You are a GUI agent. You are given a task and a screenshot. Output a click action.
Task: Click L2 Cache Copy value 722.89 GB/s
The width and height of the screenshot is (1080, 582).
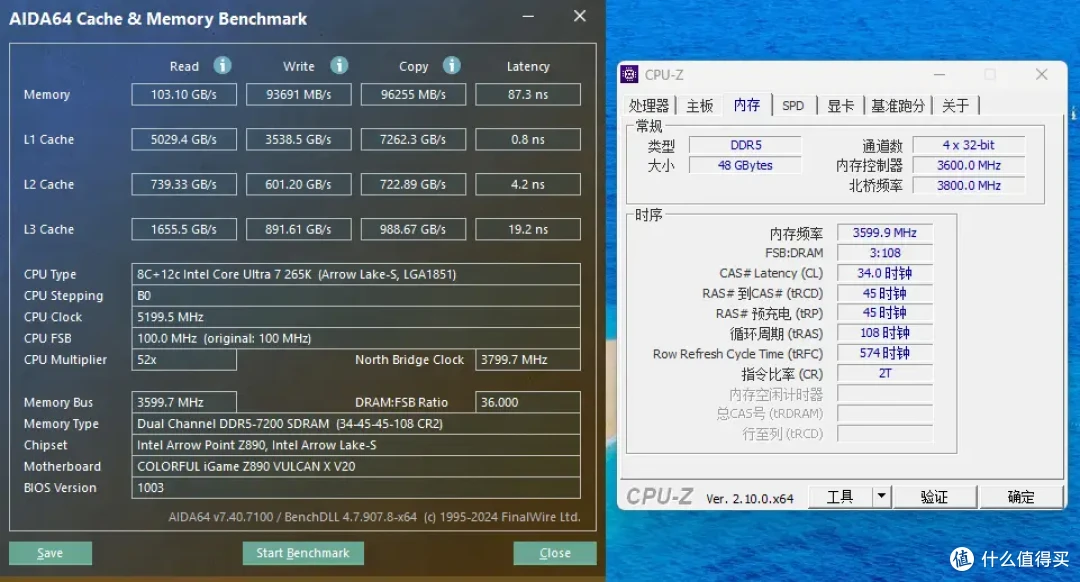point(413,185)
